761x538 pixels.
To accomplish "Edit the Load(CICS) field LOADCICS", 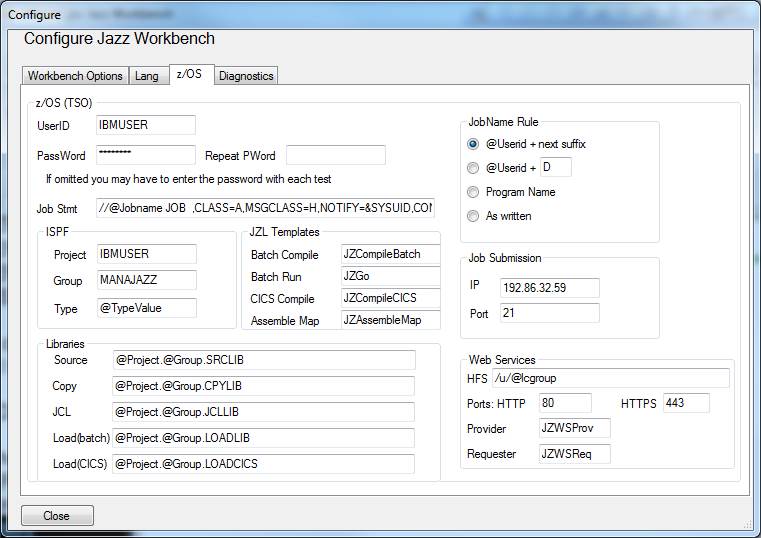I will pos(264,464).
